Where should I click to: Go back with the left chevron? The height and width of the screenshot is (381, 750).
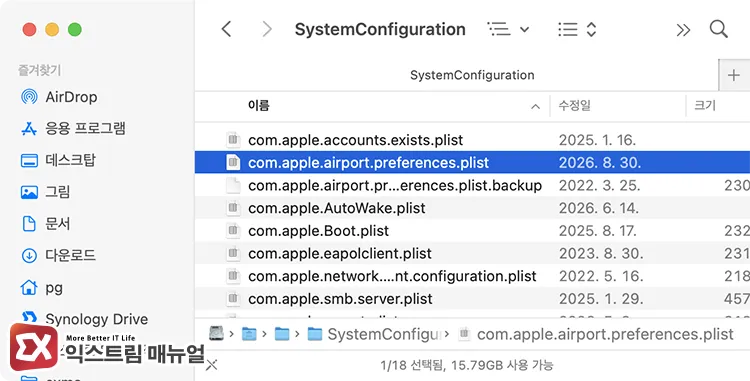pyautogui.click(x=226, y=29)
